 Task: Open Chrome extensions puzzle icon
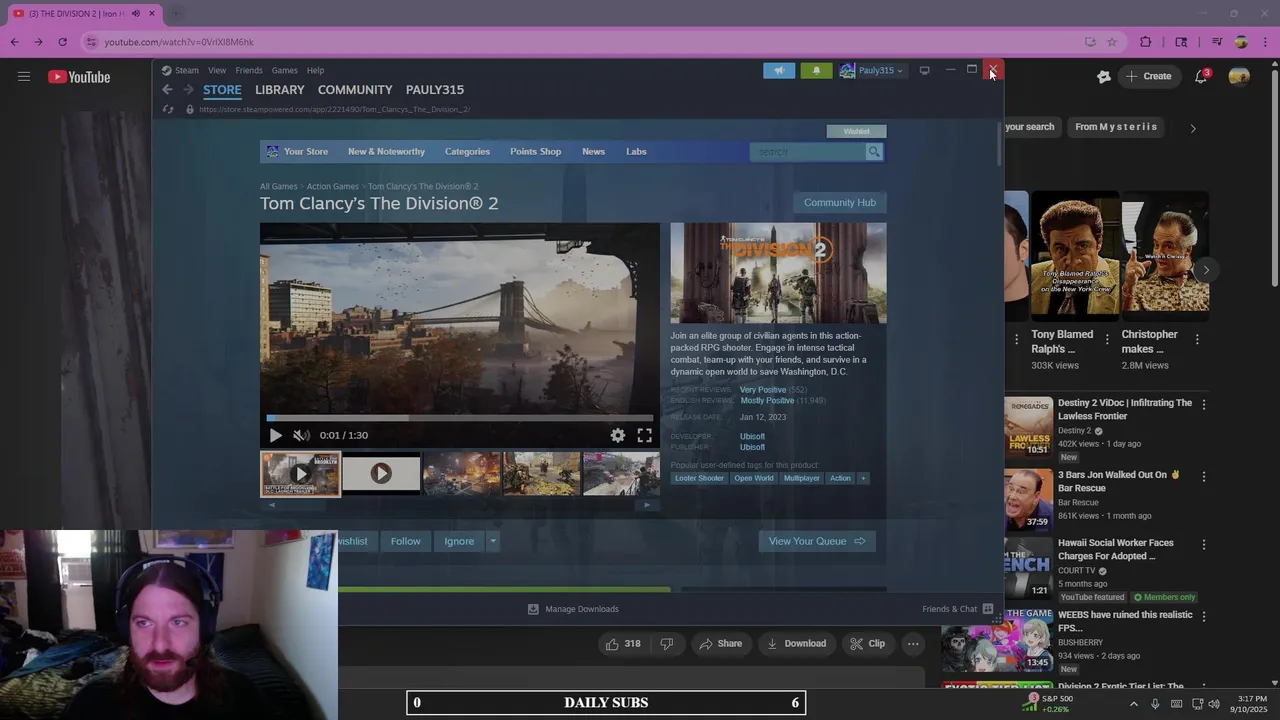coord(1146,42)
